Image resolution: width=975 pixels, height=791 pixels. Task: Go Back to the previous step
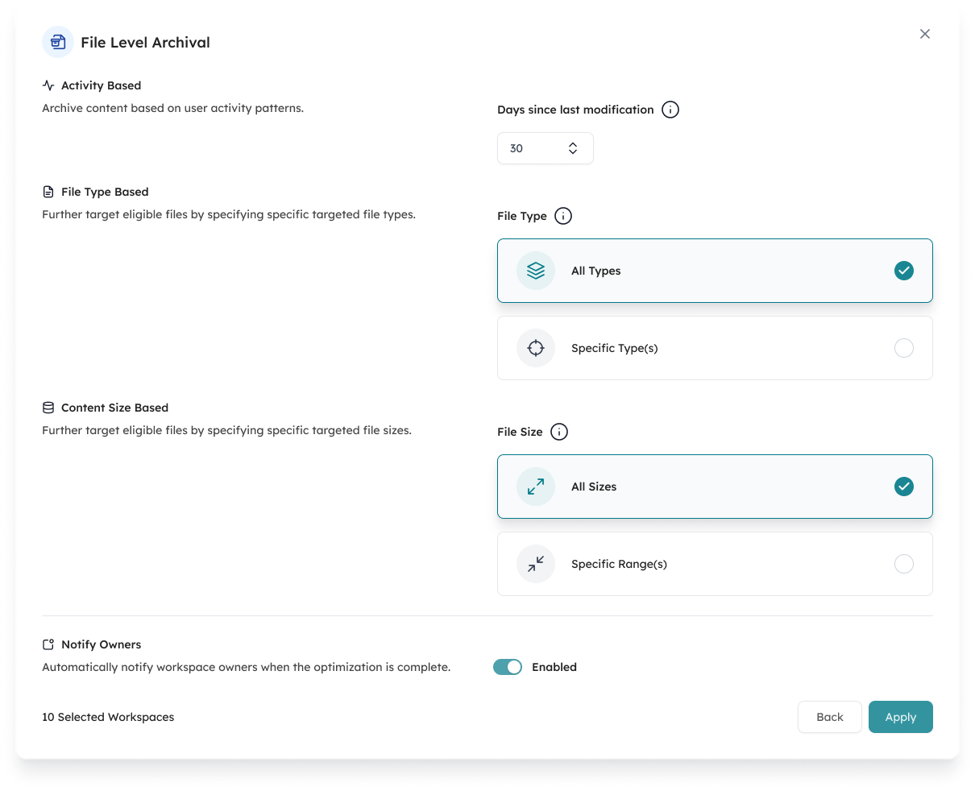point(829,717)
